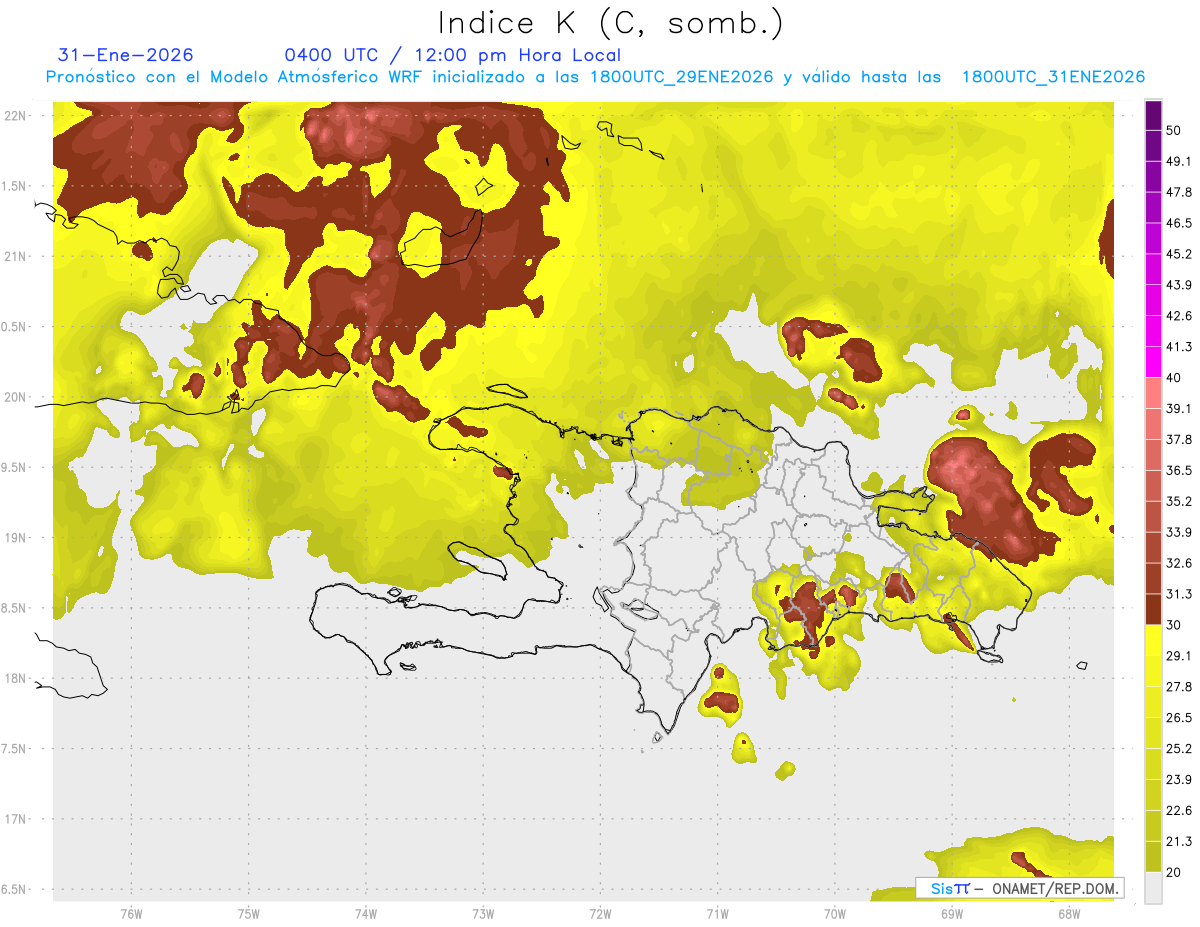Click the "1.5N" latitude label
1200x927 pixels.
click(x=14, y=186)
